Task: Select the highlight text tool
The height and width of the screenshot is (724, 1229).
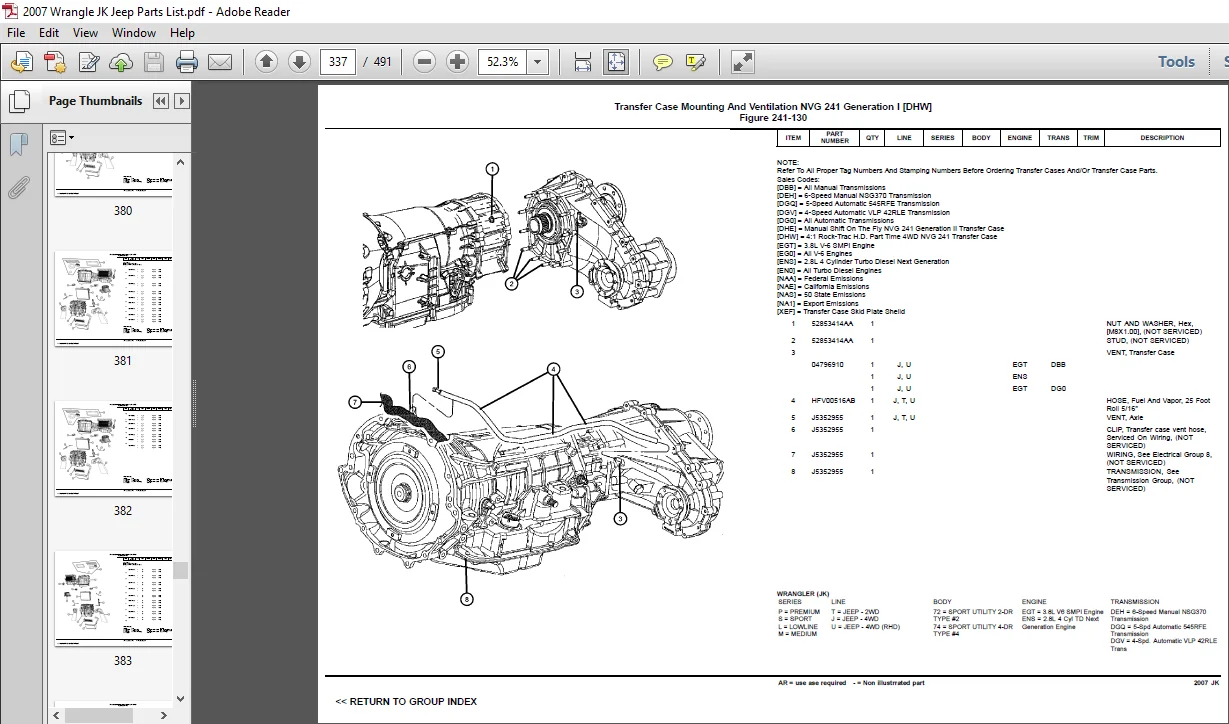Action: click(x=695, y=62)
